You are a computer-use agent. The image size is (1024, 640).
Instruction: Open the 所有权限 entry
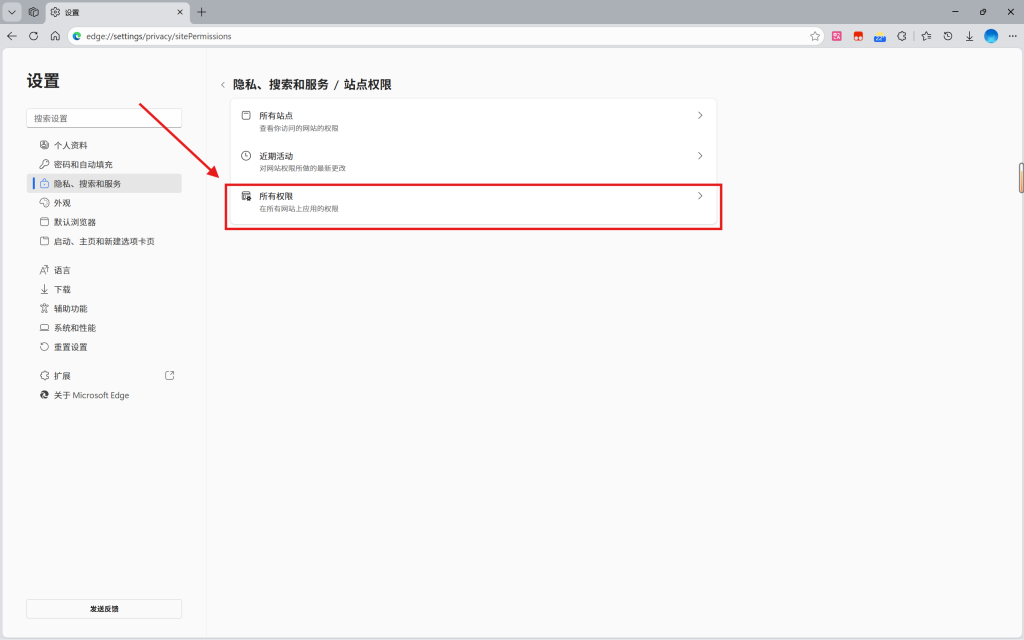pyautogui.click(x=473, y=202)
